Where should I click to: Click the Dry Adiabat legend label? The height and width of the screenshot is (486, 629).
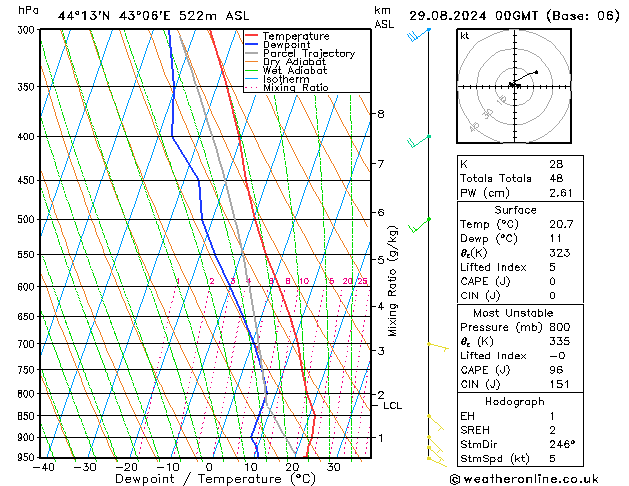click(294, 62)
